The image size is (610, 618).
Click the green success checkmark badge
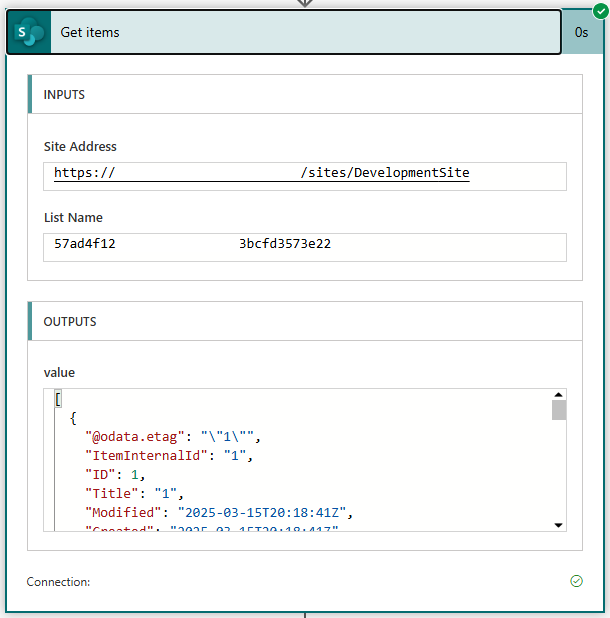(x=600, y=11)
